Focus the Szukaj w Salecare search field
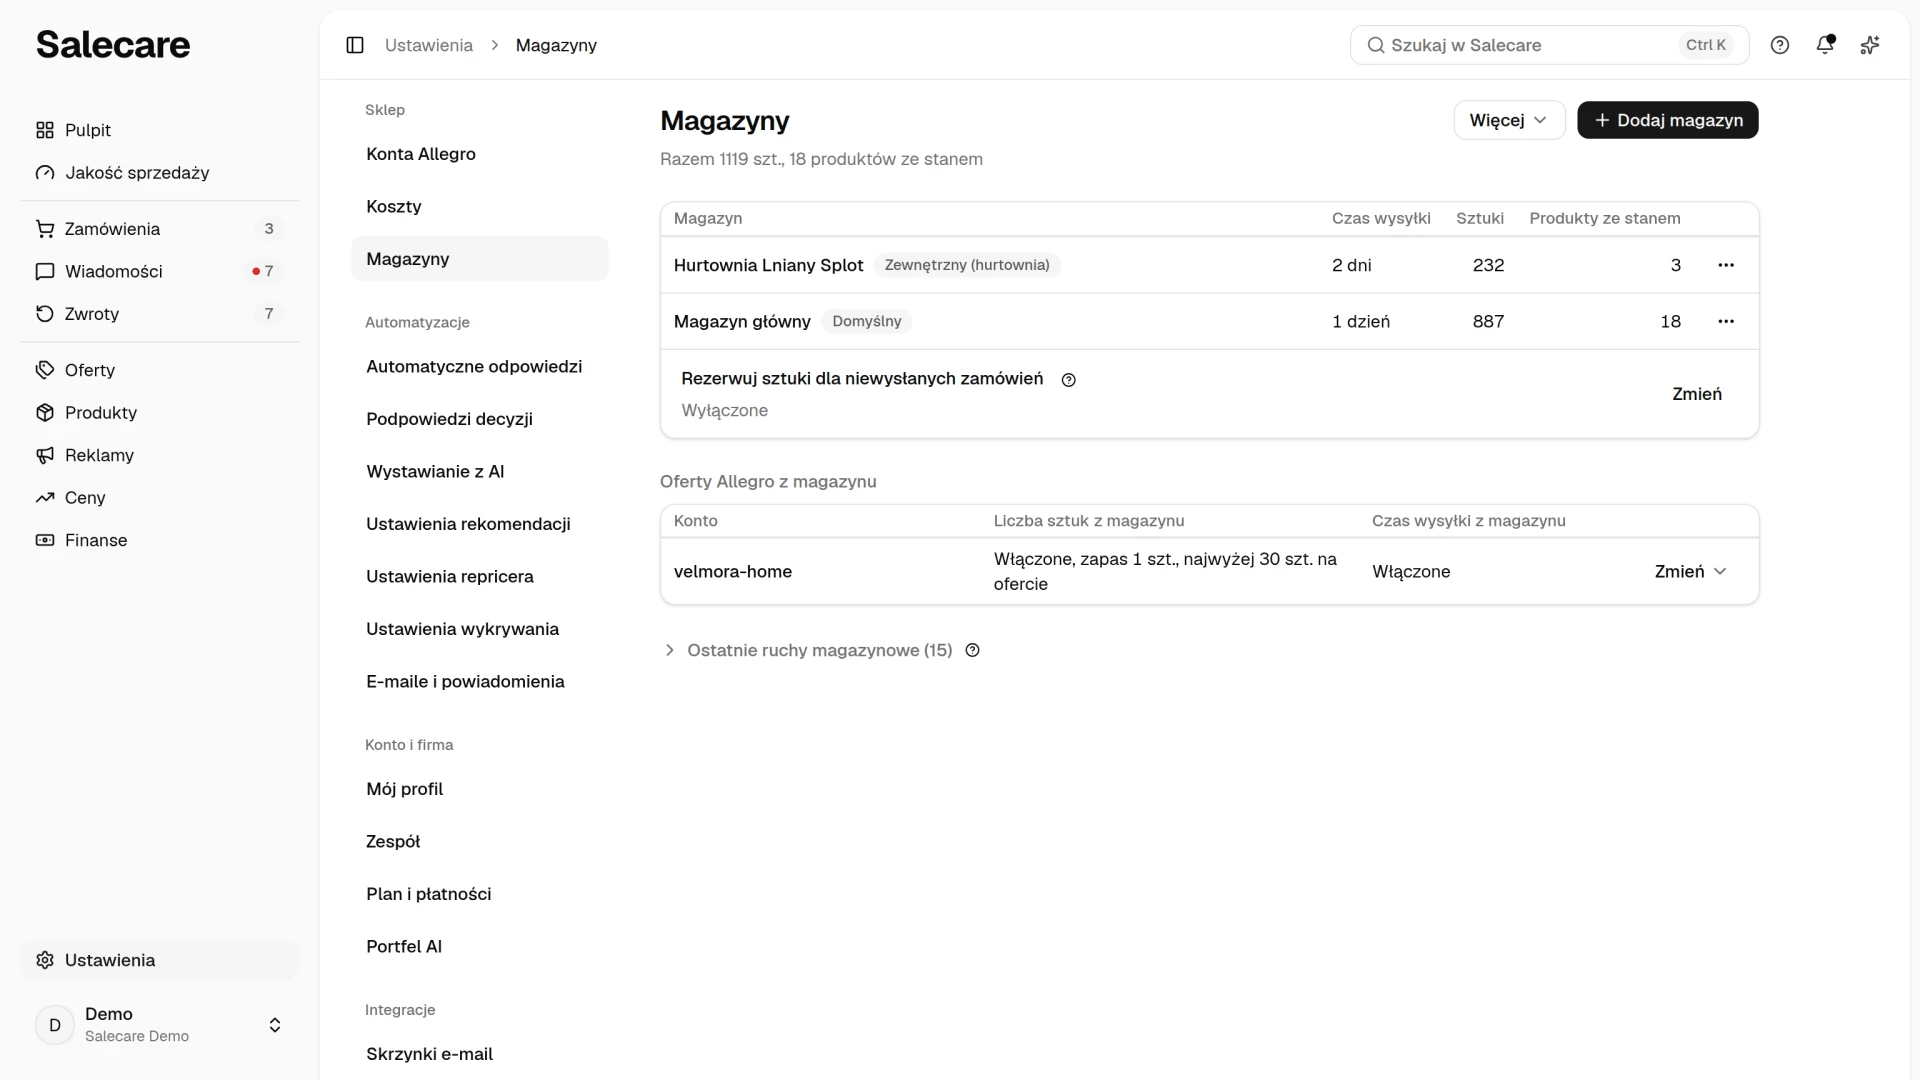The image size is (1920, 1080). [1549, 45]
